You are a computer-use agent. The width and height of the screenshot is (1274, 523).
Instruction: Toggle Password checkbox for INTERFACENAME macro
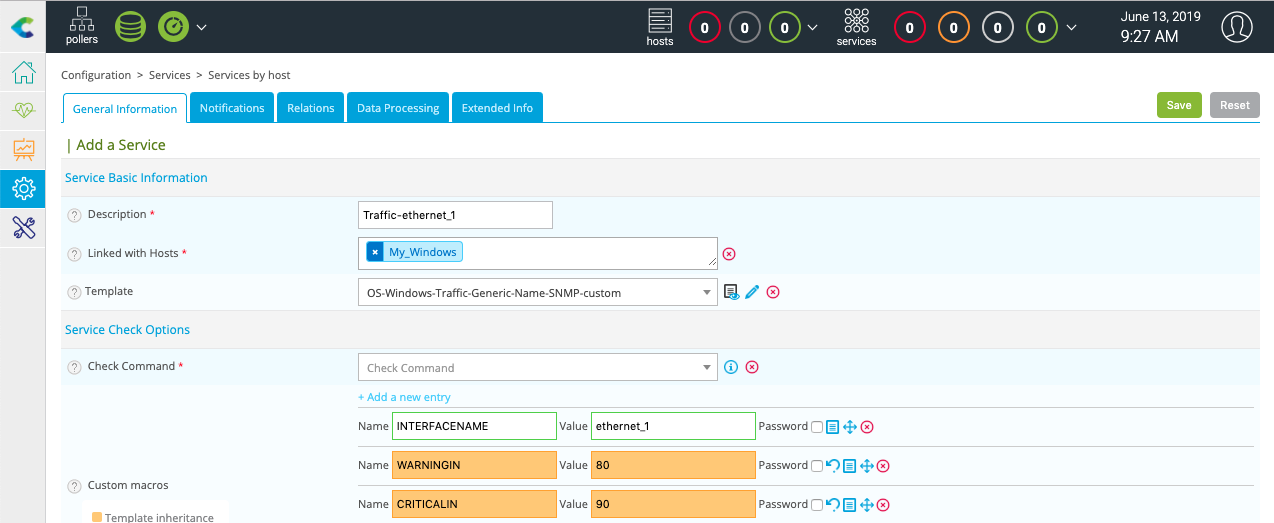point(817,427)
